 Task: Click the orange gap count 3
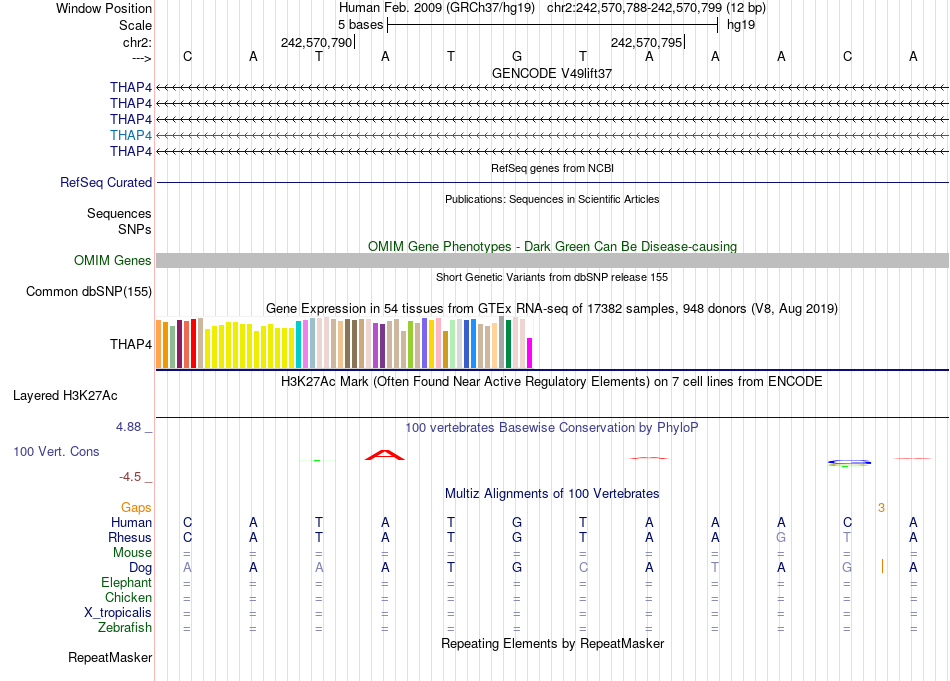pyautogui.click(x=882, y=508)
